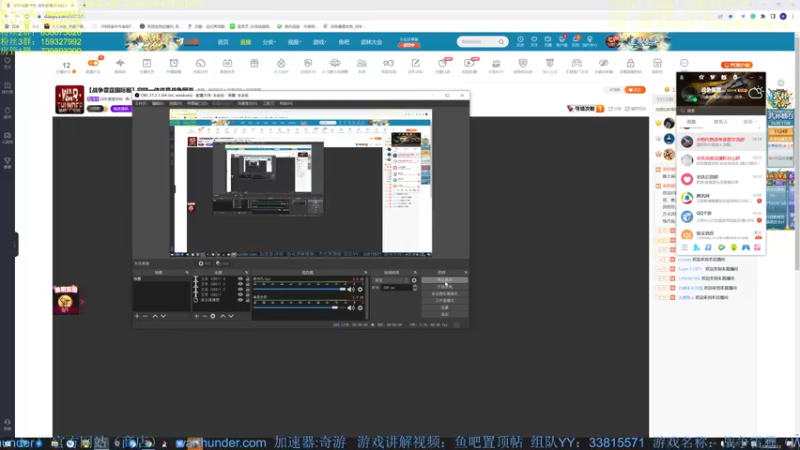800x450 pixels.
Task: Add a new source in OBS Sources panel
Action: (x=196, y=316)
